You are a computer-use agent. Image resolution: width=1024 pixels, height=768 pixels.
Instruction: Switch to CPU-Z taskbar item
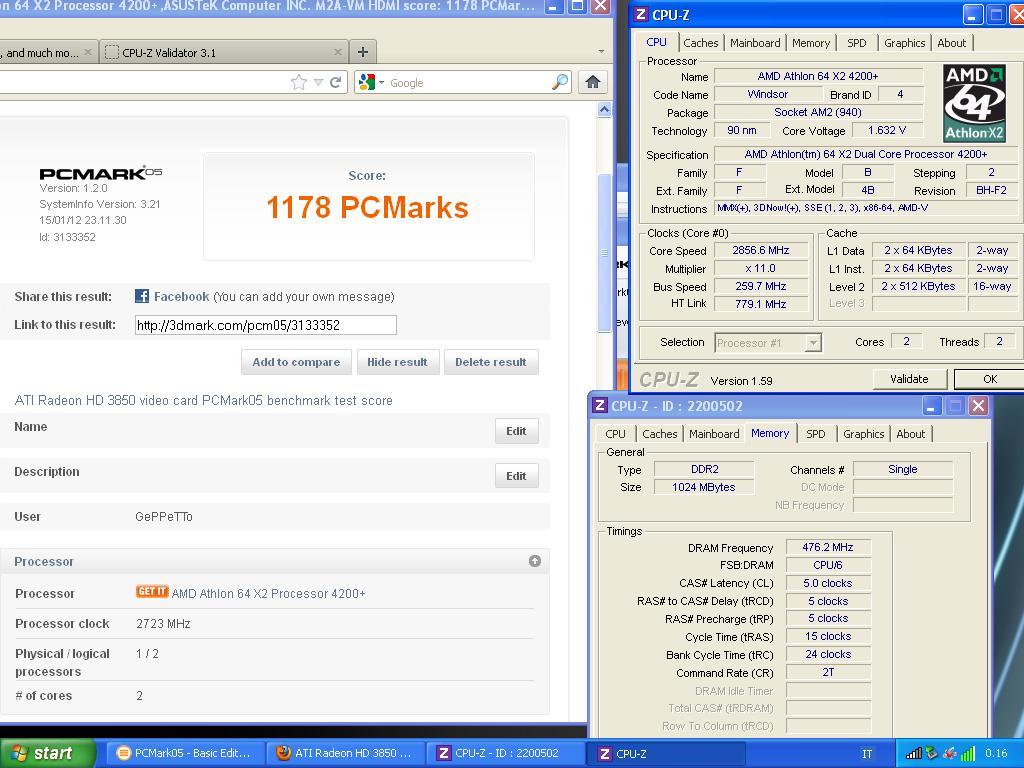pos(666,754)
